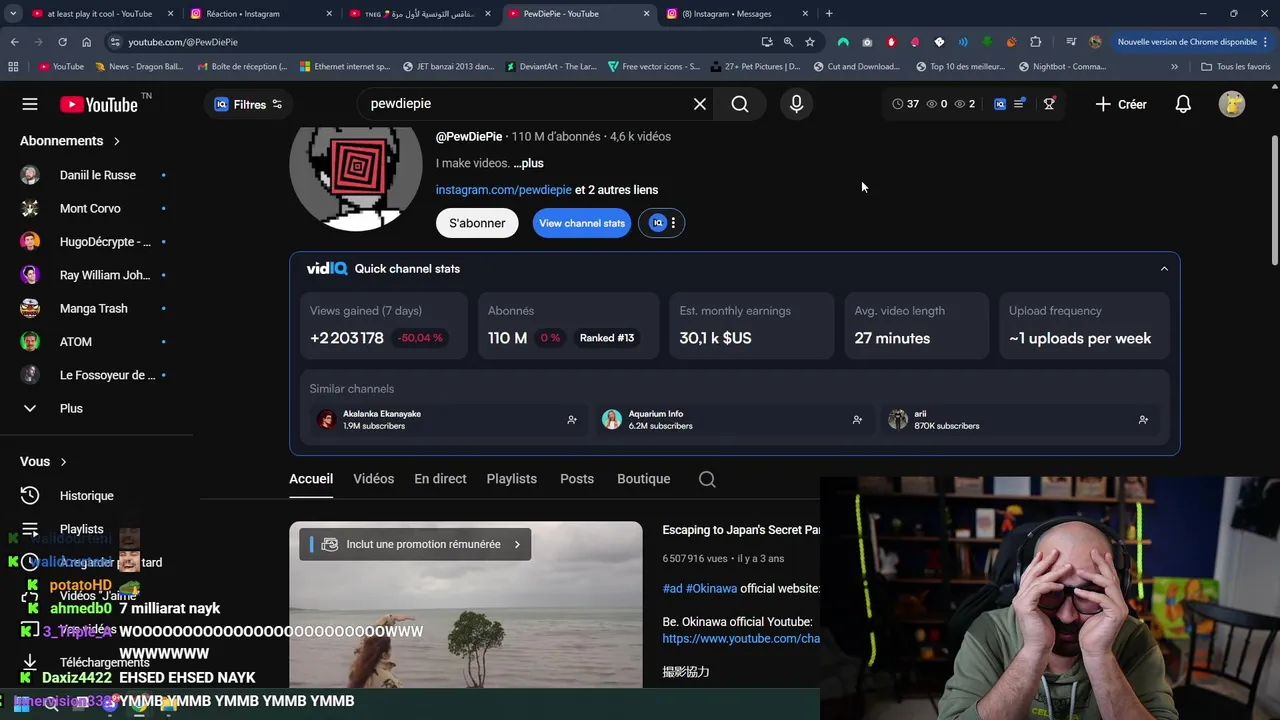The width and height of the screenshot is (1280, 720).
Task: Open vidIQ trophy icon in header
Action: pyautogui.click(x=1049, y=104)
